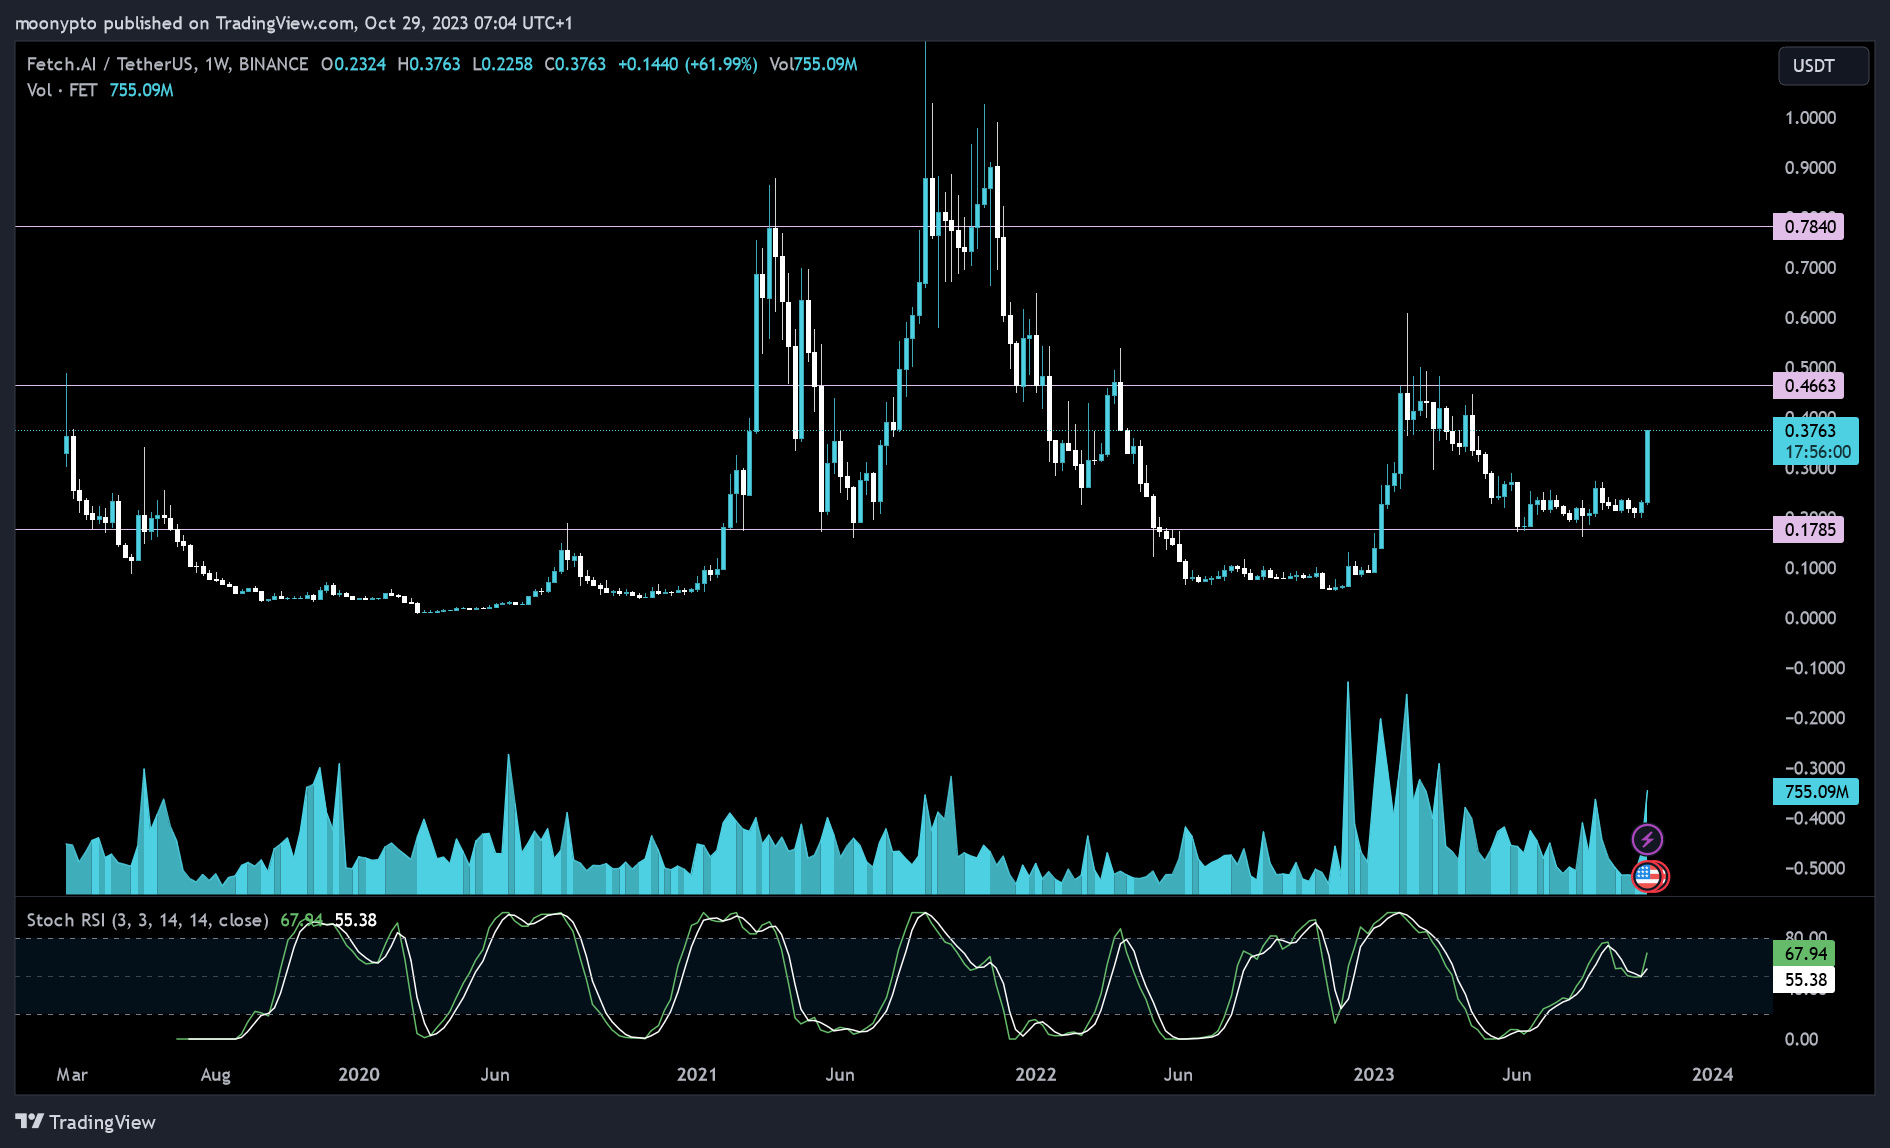Screen dimensions: 1890x1148
Task: Click the -0.2000 price scale label
Action: coord(1814,717)
